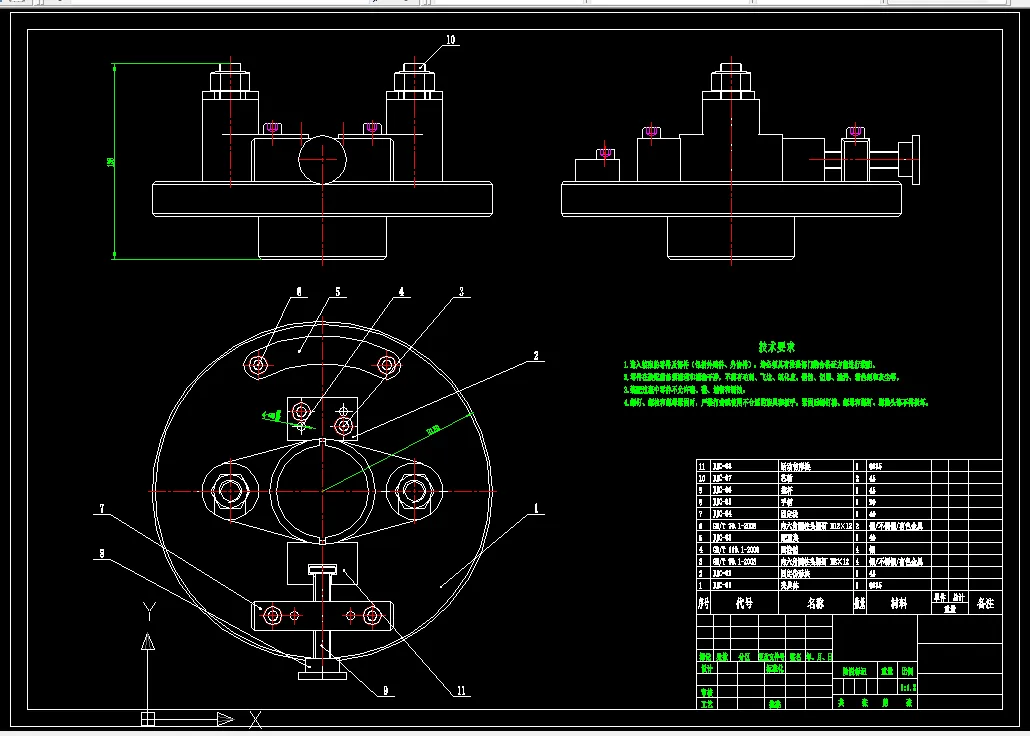Click row number 10 in the parts list
The height and width of the screenshot is (736, 1030).
(x=702, y=478)
